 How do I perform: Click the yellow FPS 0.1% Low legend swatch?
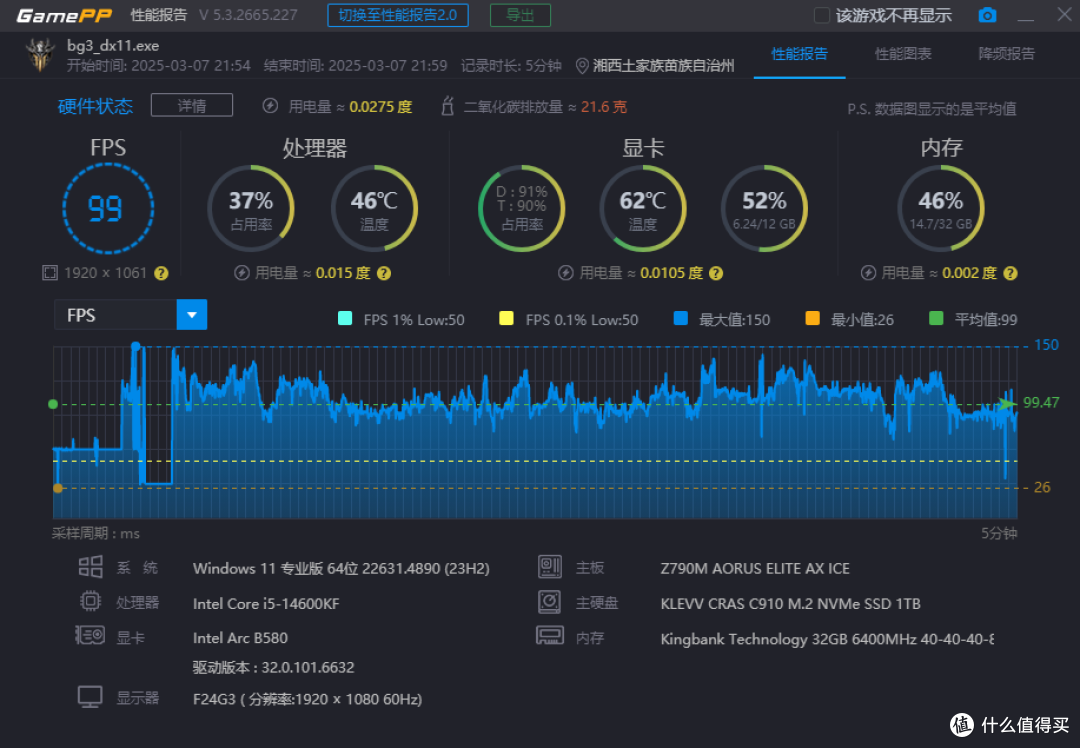pyautogui.click(x=506, y=318)
